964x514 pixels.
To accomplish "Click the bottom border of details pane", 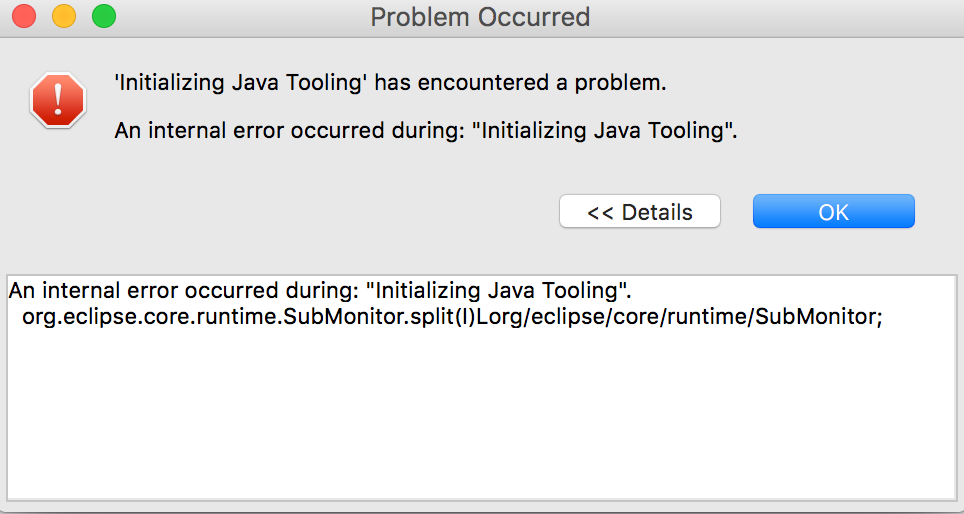I will tap(481, 499).
